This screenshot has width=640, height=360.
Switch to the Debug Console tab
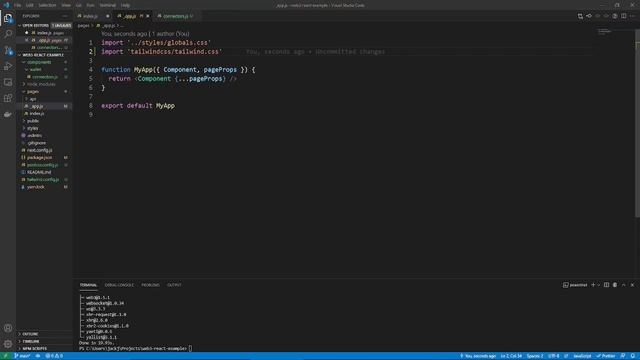coord(119,285)
